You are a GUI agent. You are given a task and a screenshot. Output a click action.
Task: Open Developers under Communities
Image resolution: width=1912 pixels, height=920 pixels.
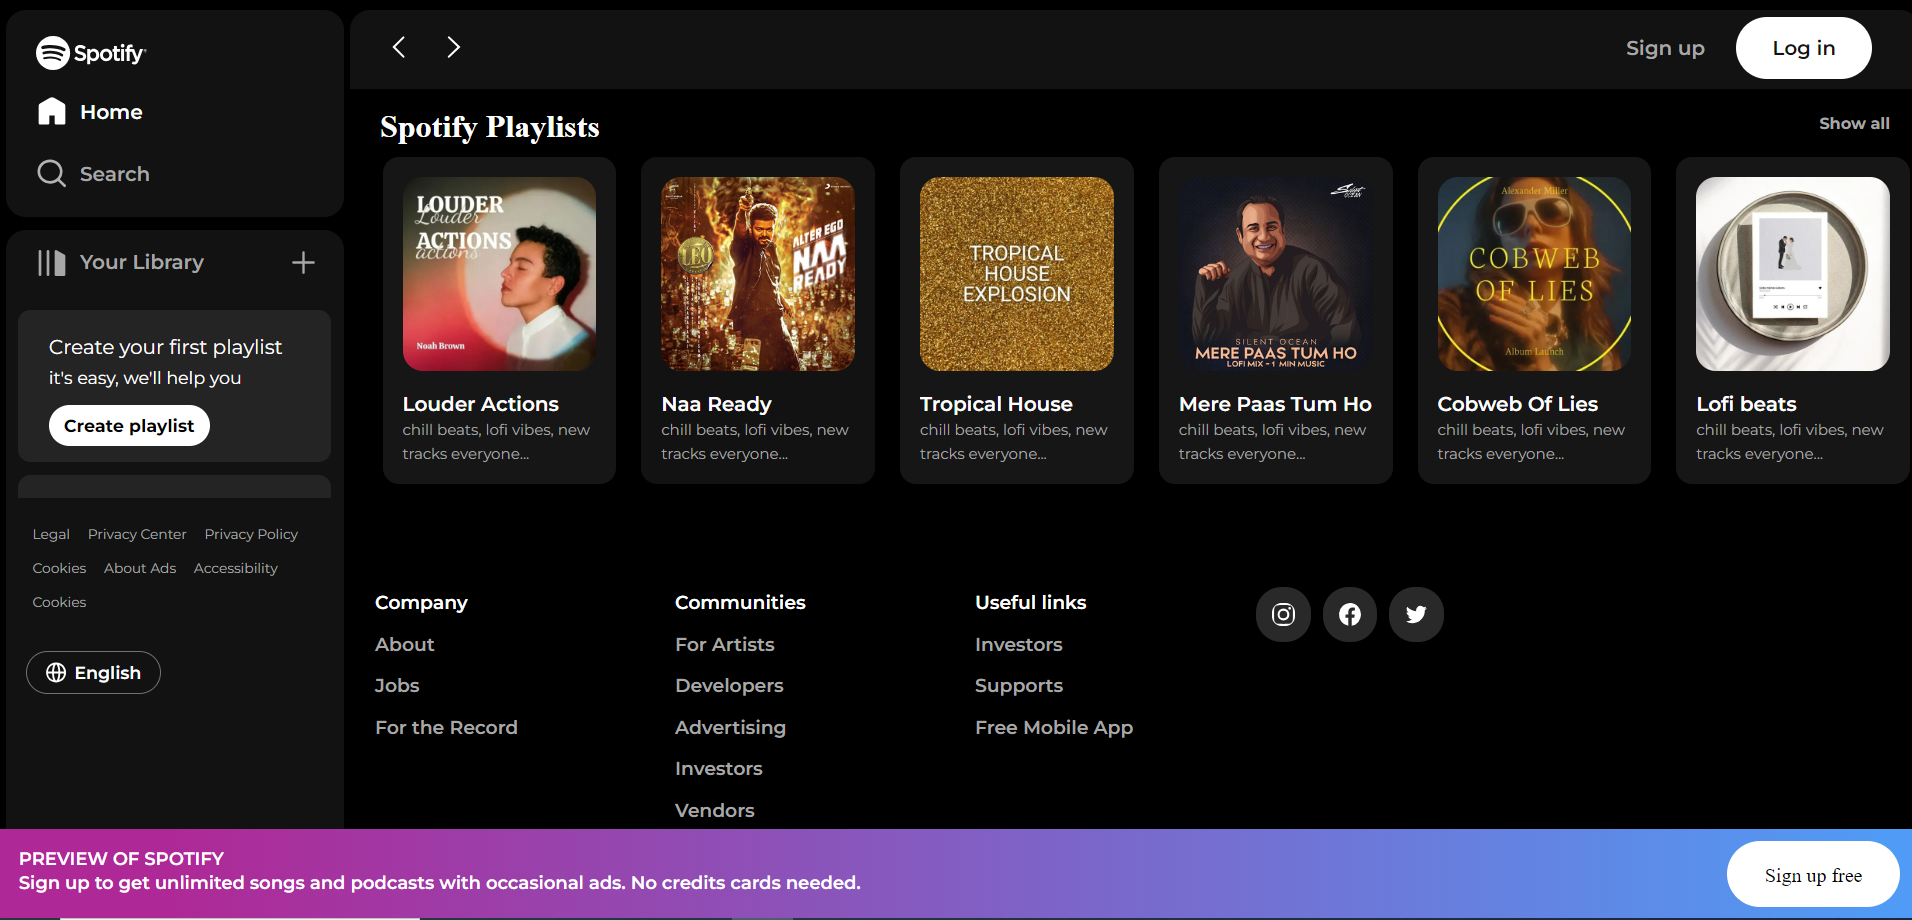pyautogui.click(x=729, y=685)
